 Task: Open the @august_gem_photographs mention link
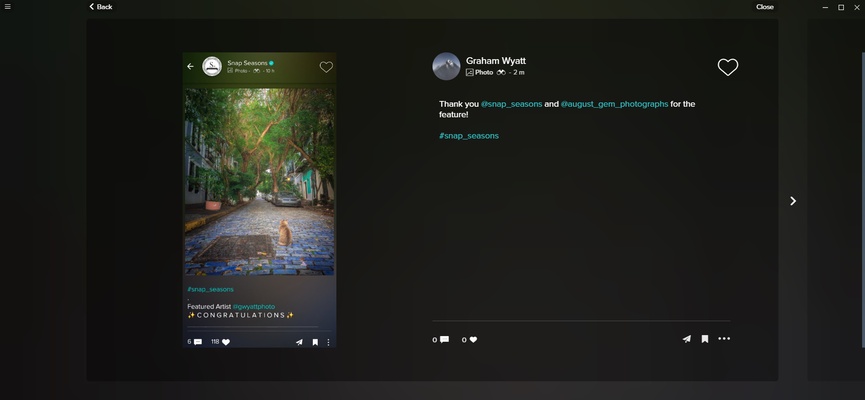click(x=614, y=104)
